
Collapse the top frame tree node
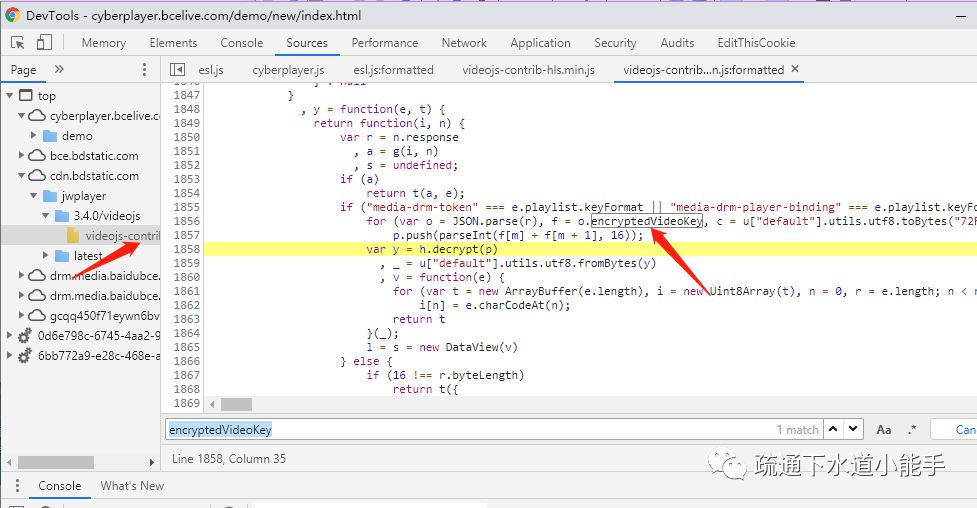pos(9,96)
